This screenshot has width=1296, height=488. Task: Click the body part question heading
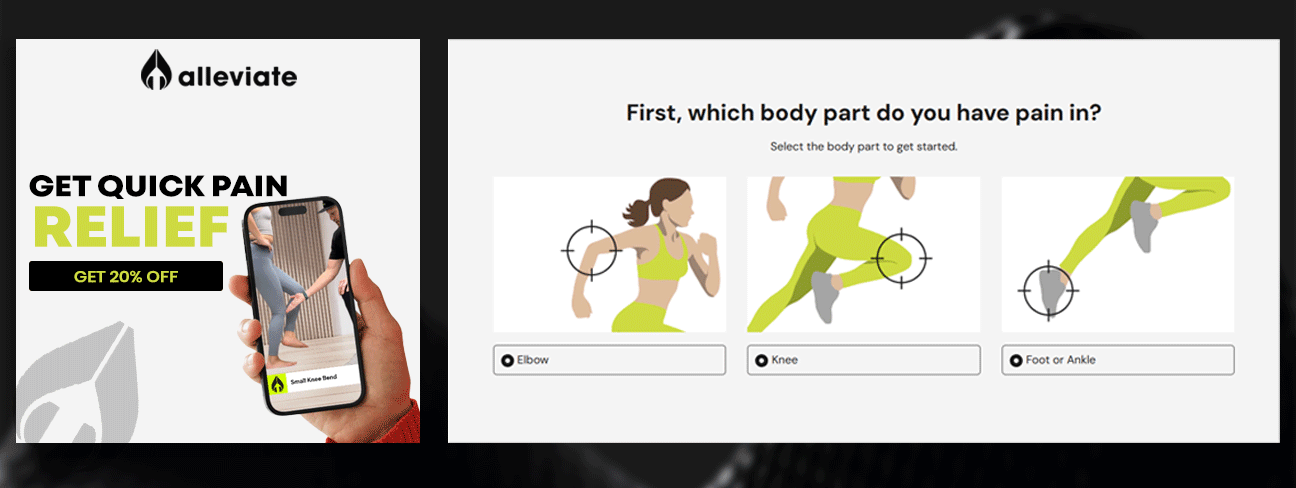[864, 112]
